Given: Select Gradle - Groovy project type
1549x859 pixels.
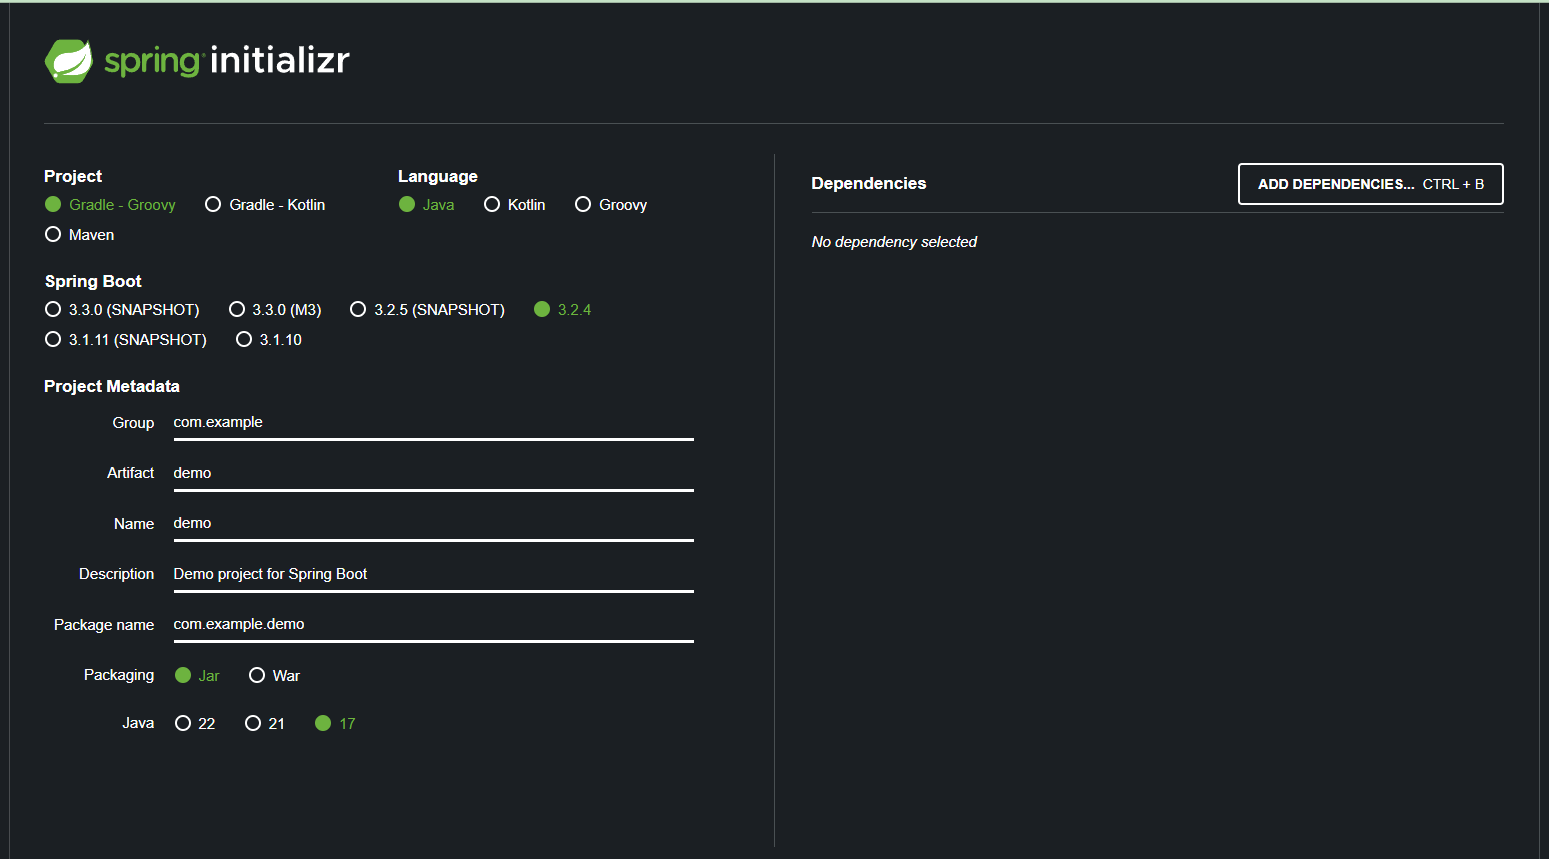Looking at the screenshot, I should click(110, 204).
